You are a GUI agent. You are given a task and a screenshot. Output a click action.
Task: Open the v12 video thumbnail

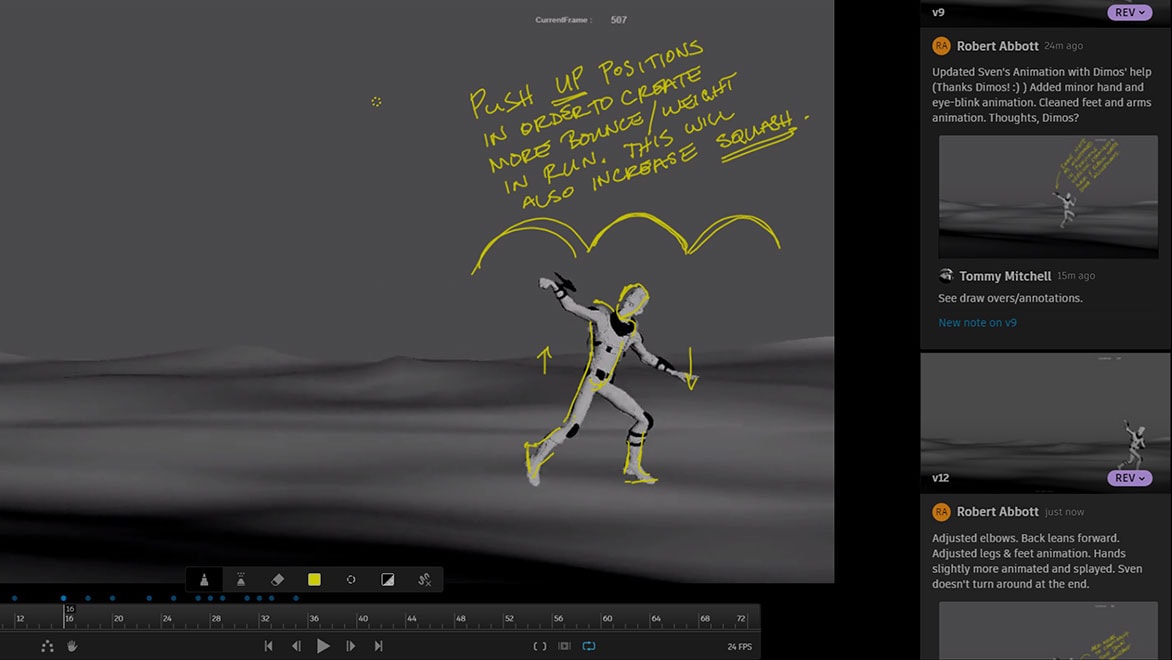tap(1047, 420)
